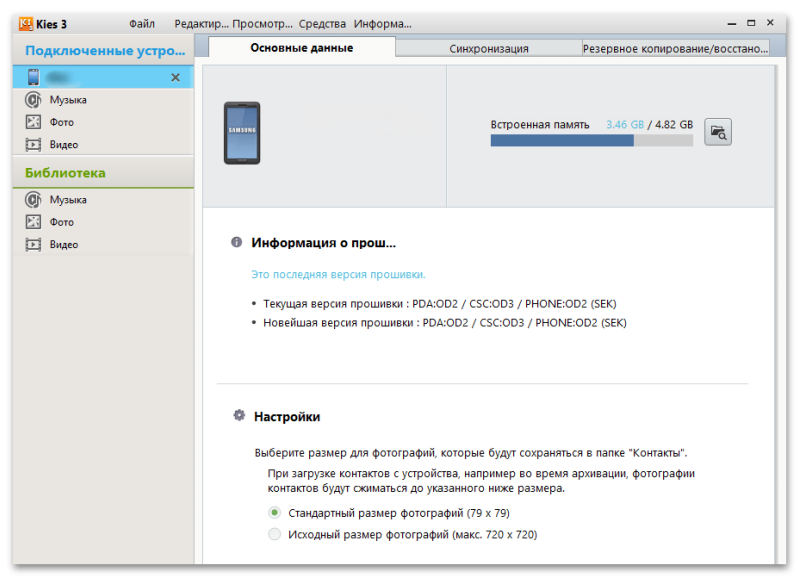Click the Samsung phone image

point(242,133)
